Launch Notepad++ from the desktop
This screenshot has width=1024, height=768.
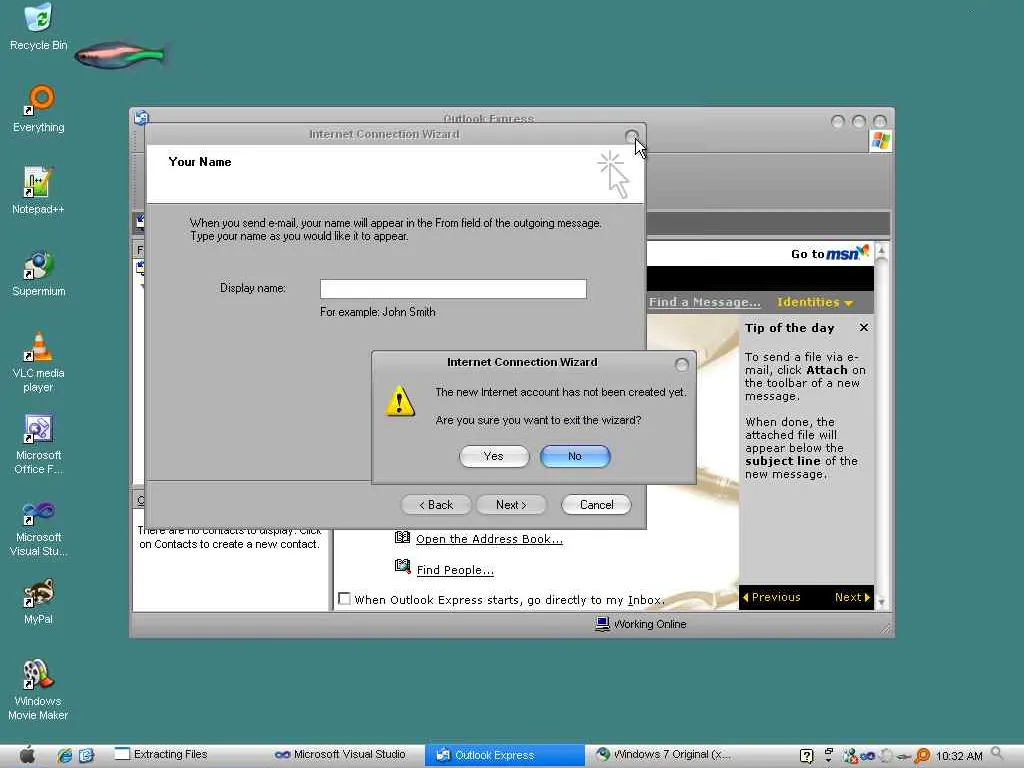[38, 191]
